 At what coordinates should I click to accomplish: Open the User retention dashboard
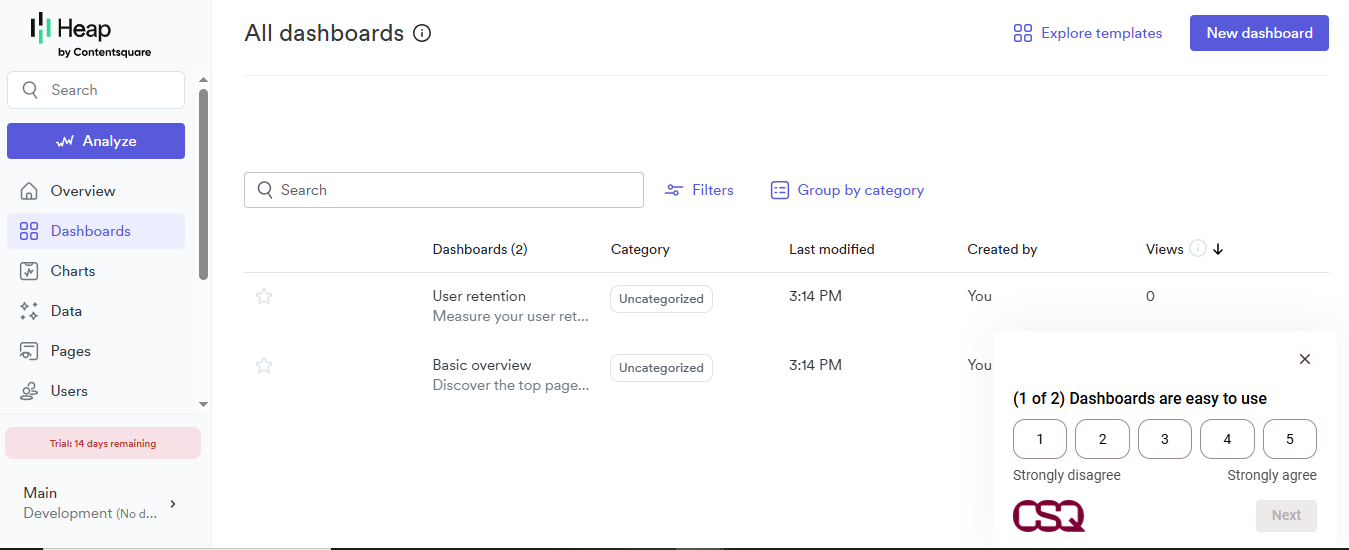479,296
